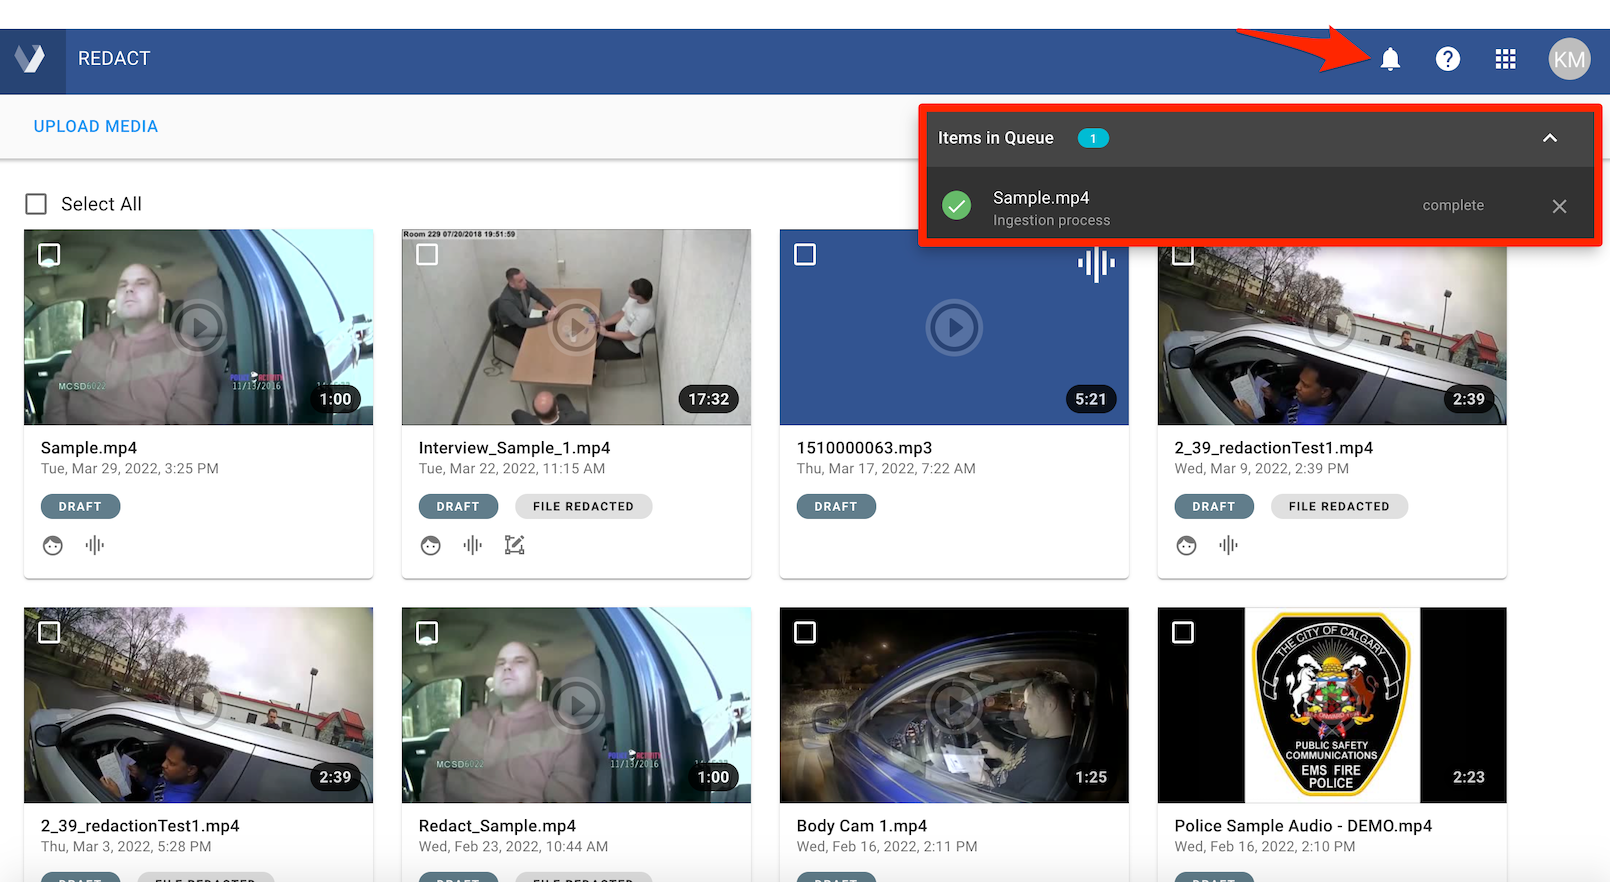The image size is (1610, 882).
Task: Tick the checkbox on 1510000063.mp3 card
Action: pyautogui.click(x=805, y=255)
